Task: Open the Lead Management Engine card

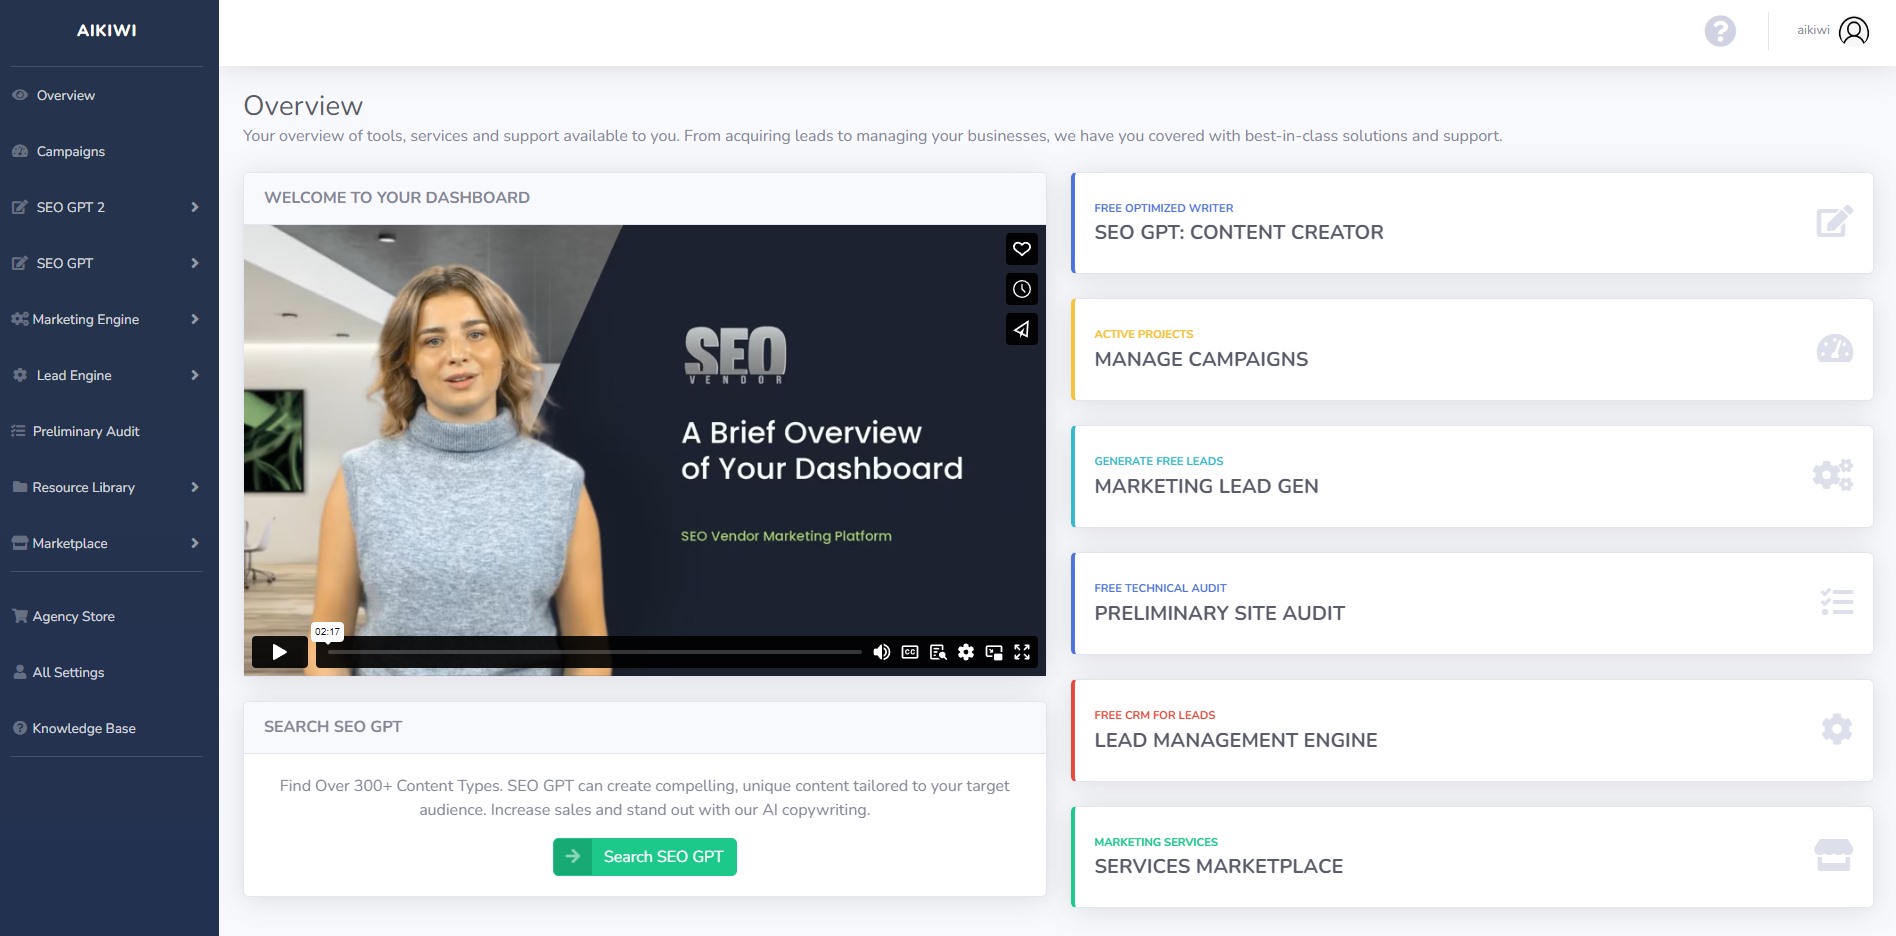Action: [1472, 731]
